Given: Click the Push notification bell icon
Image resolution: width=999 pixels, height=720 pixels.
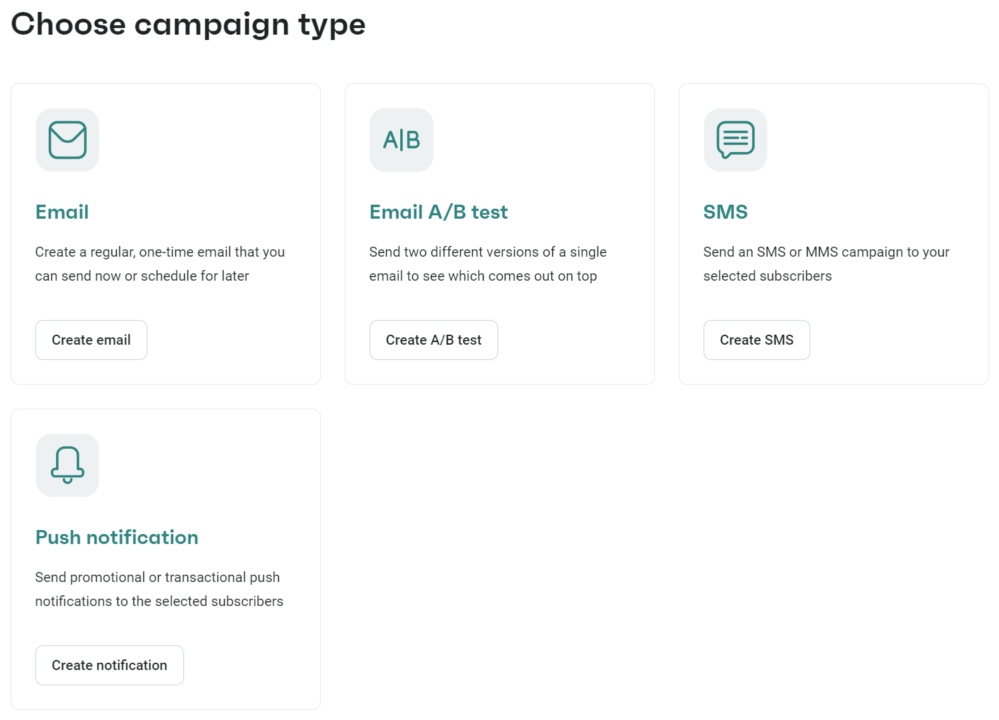Looking at the screenshot, I should click(x=67, y=465).
